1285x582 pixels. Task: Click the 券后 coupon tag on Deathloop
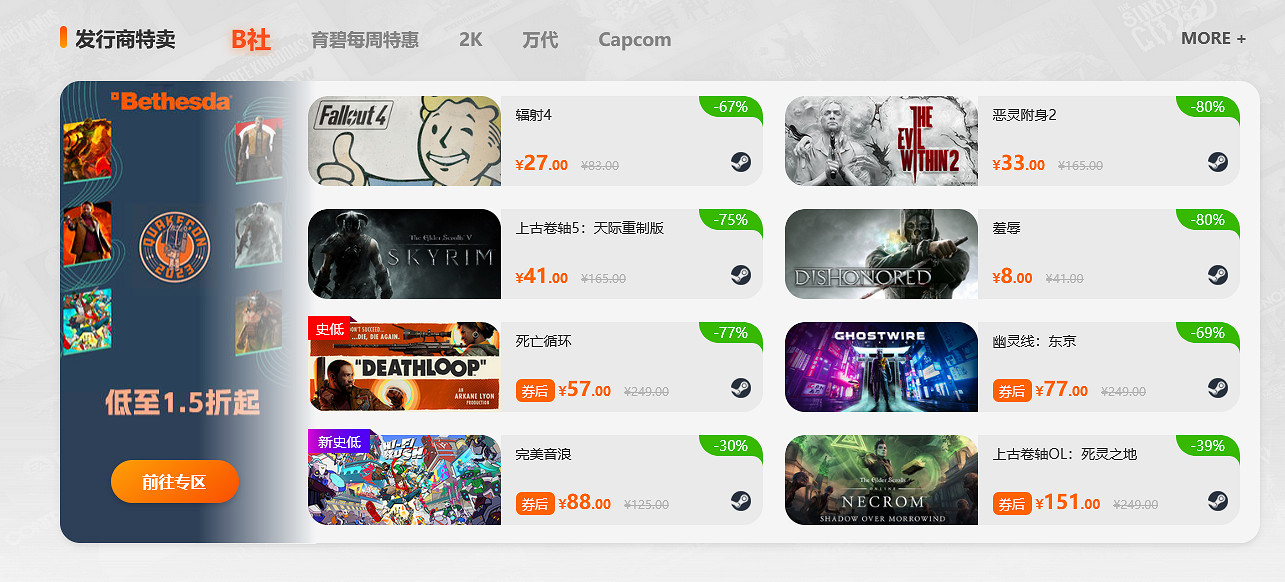(x=535, y=391)
